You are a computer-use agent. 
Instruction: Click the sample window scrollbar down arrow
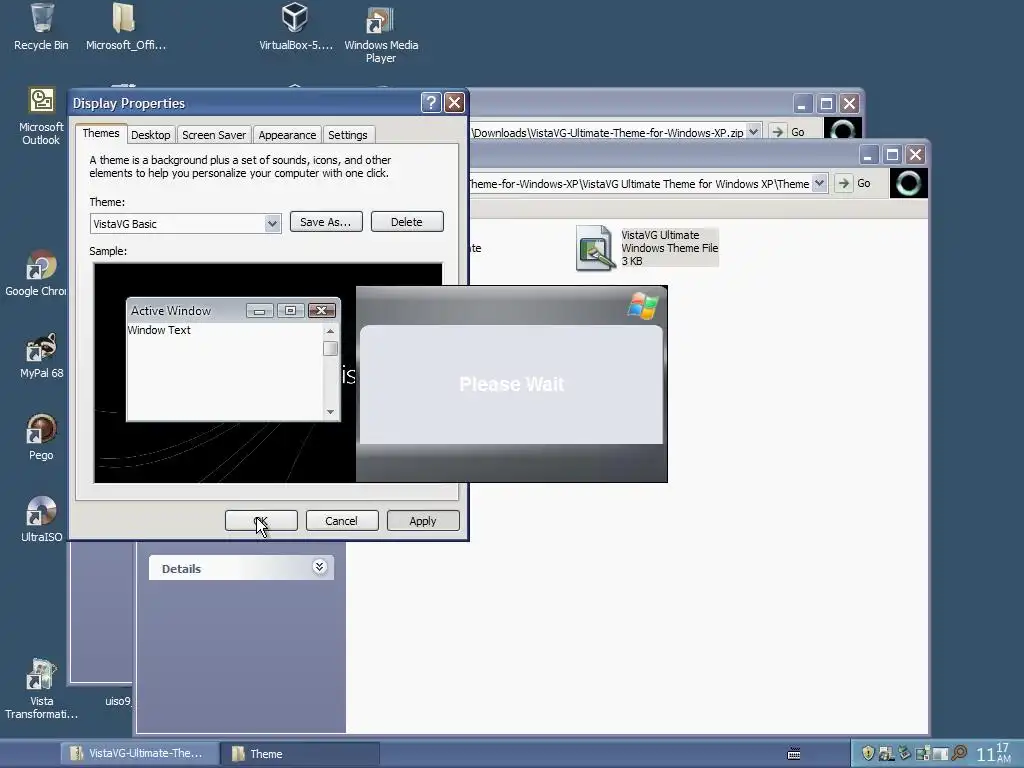pos(330,411)
